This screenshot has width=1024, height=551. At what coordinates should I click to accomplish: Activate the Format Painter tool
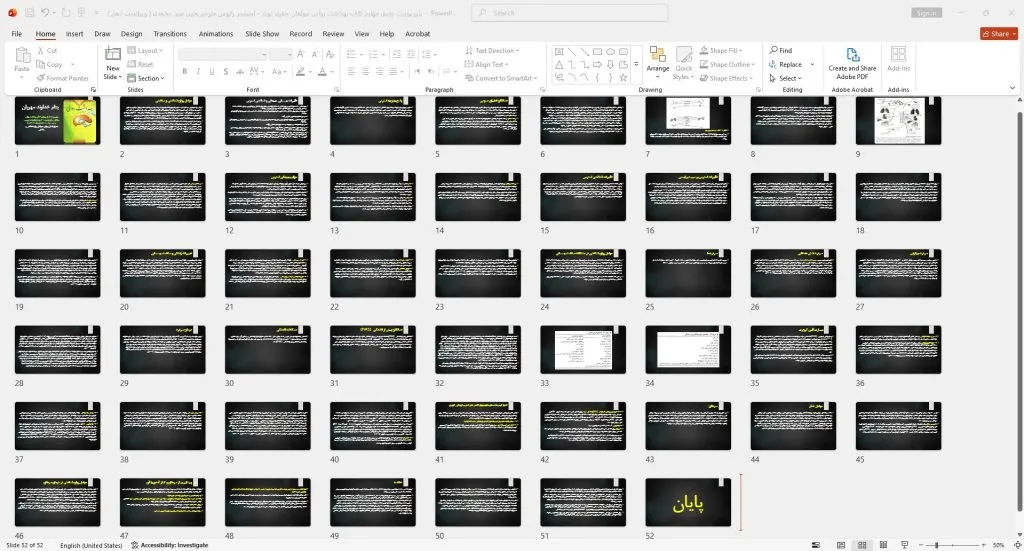click(63, 78)
